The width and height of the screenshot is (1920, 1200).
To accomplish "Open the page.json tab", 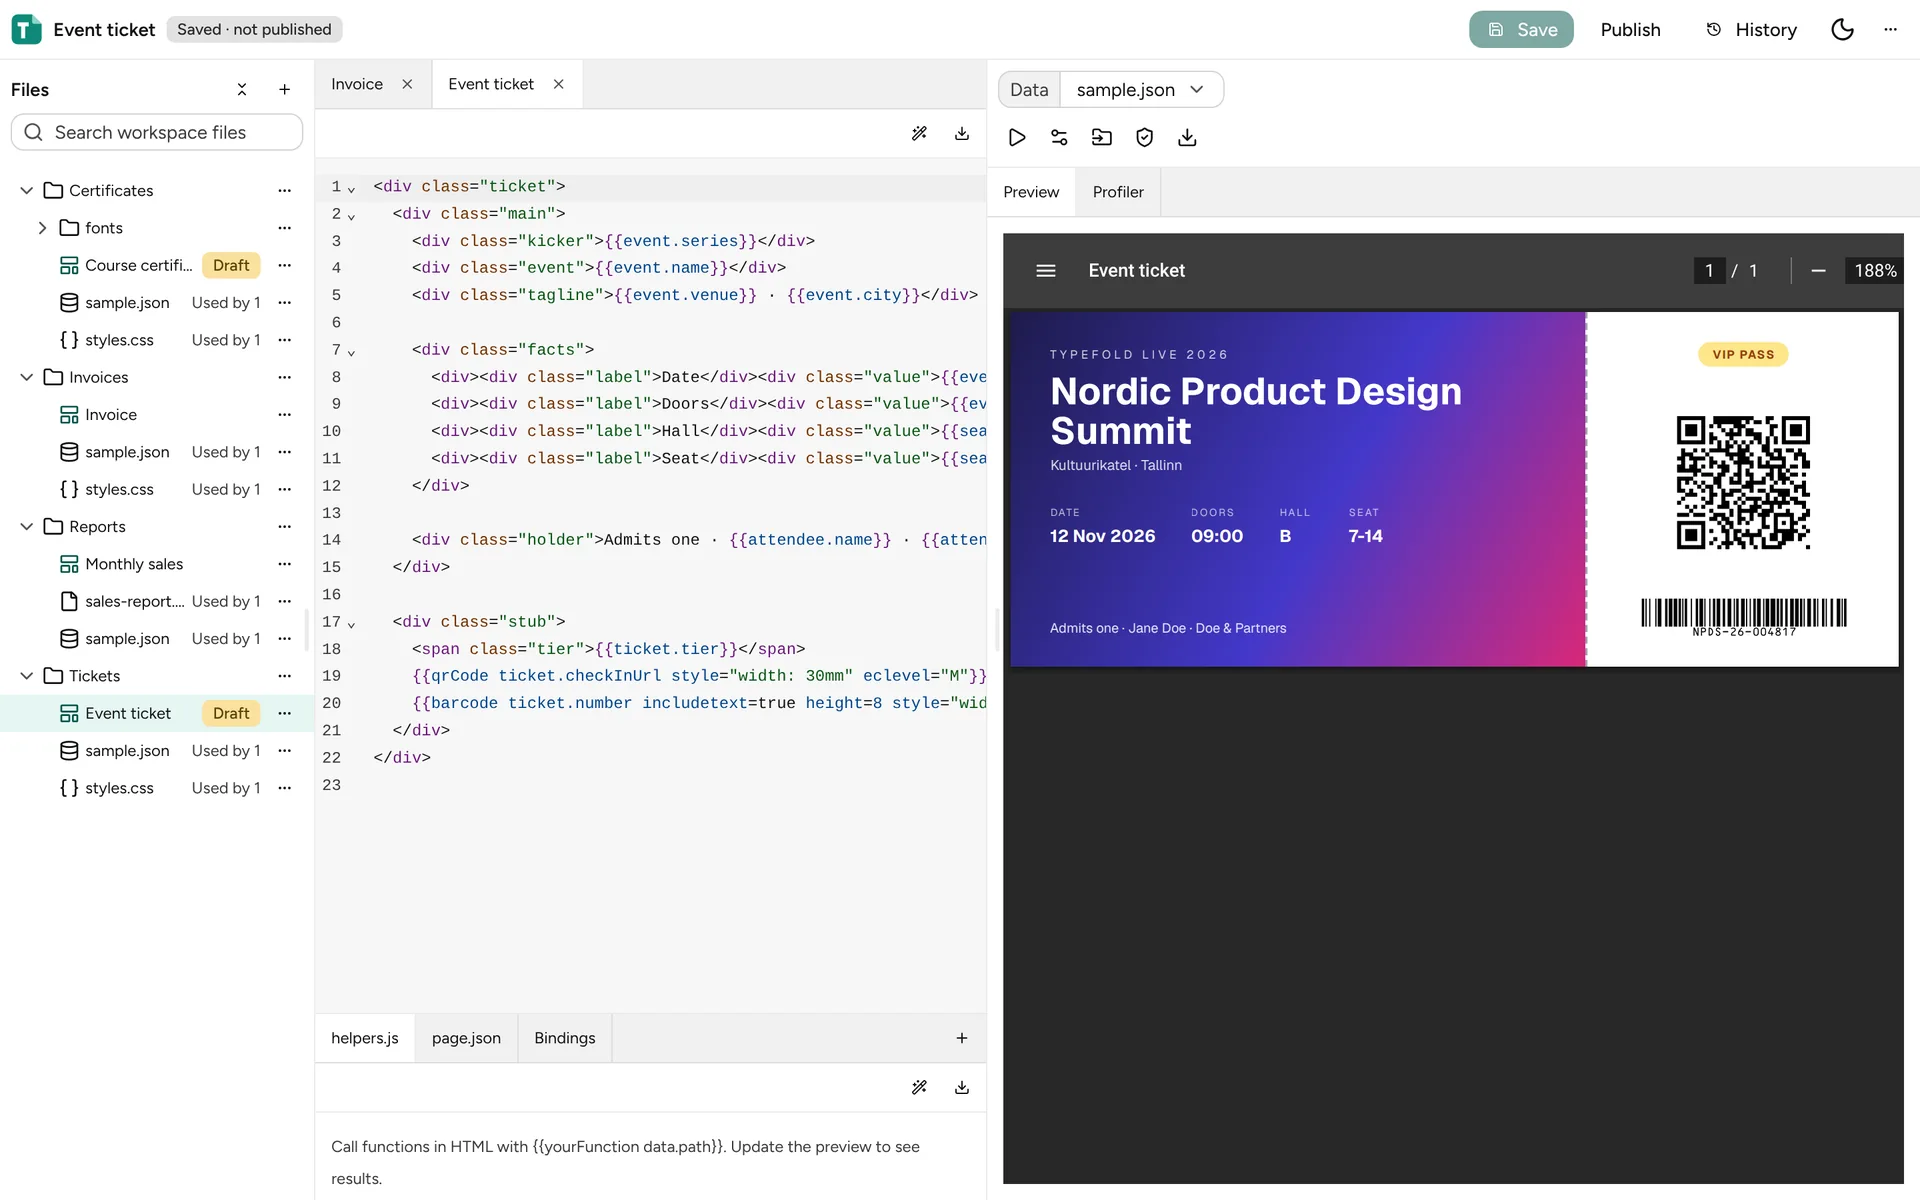I will pos(466,1039).
